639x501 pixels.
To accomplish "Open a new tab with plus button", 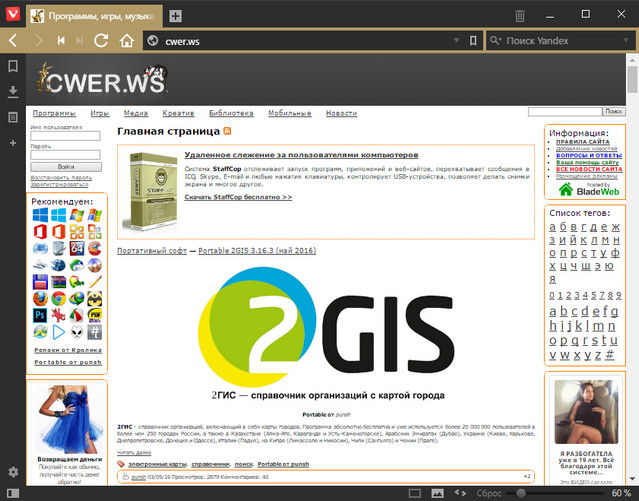I will (x=175, y=16).
